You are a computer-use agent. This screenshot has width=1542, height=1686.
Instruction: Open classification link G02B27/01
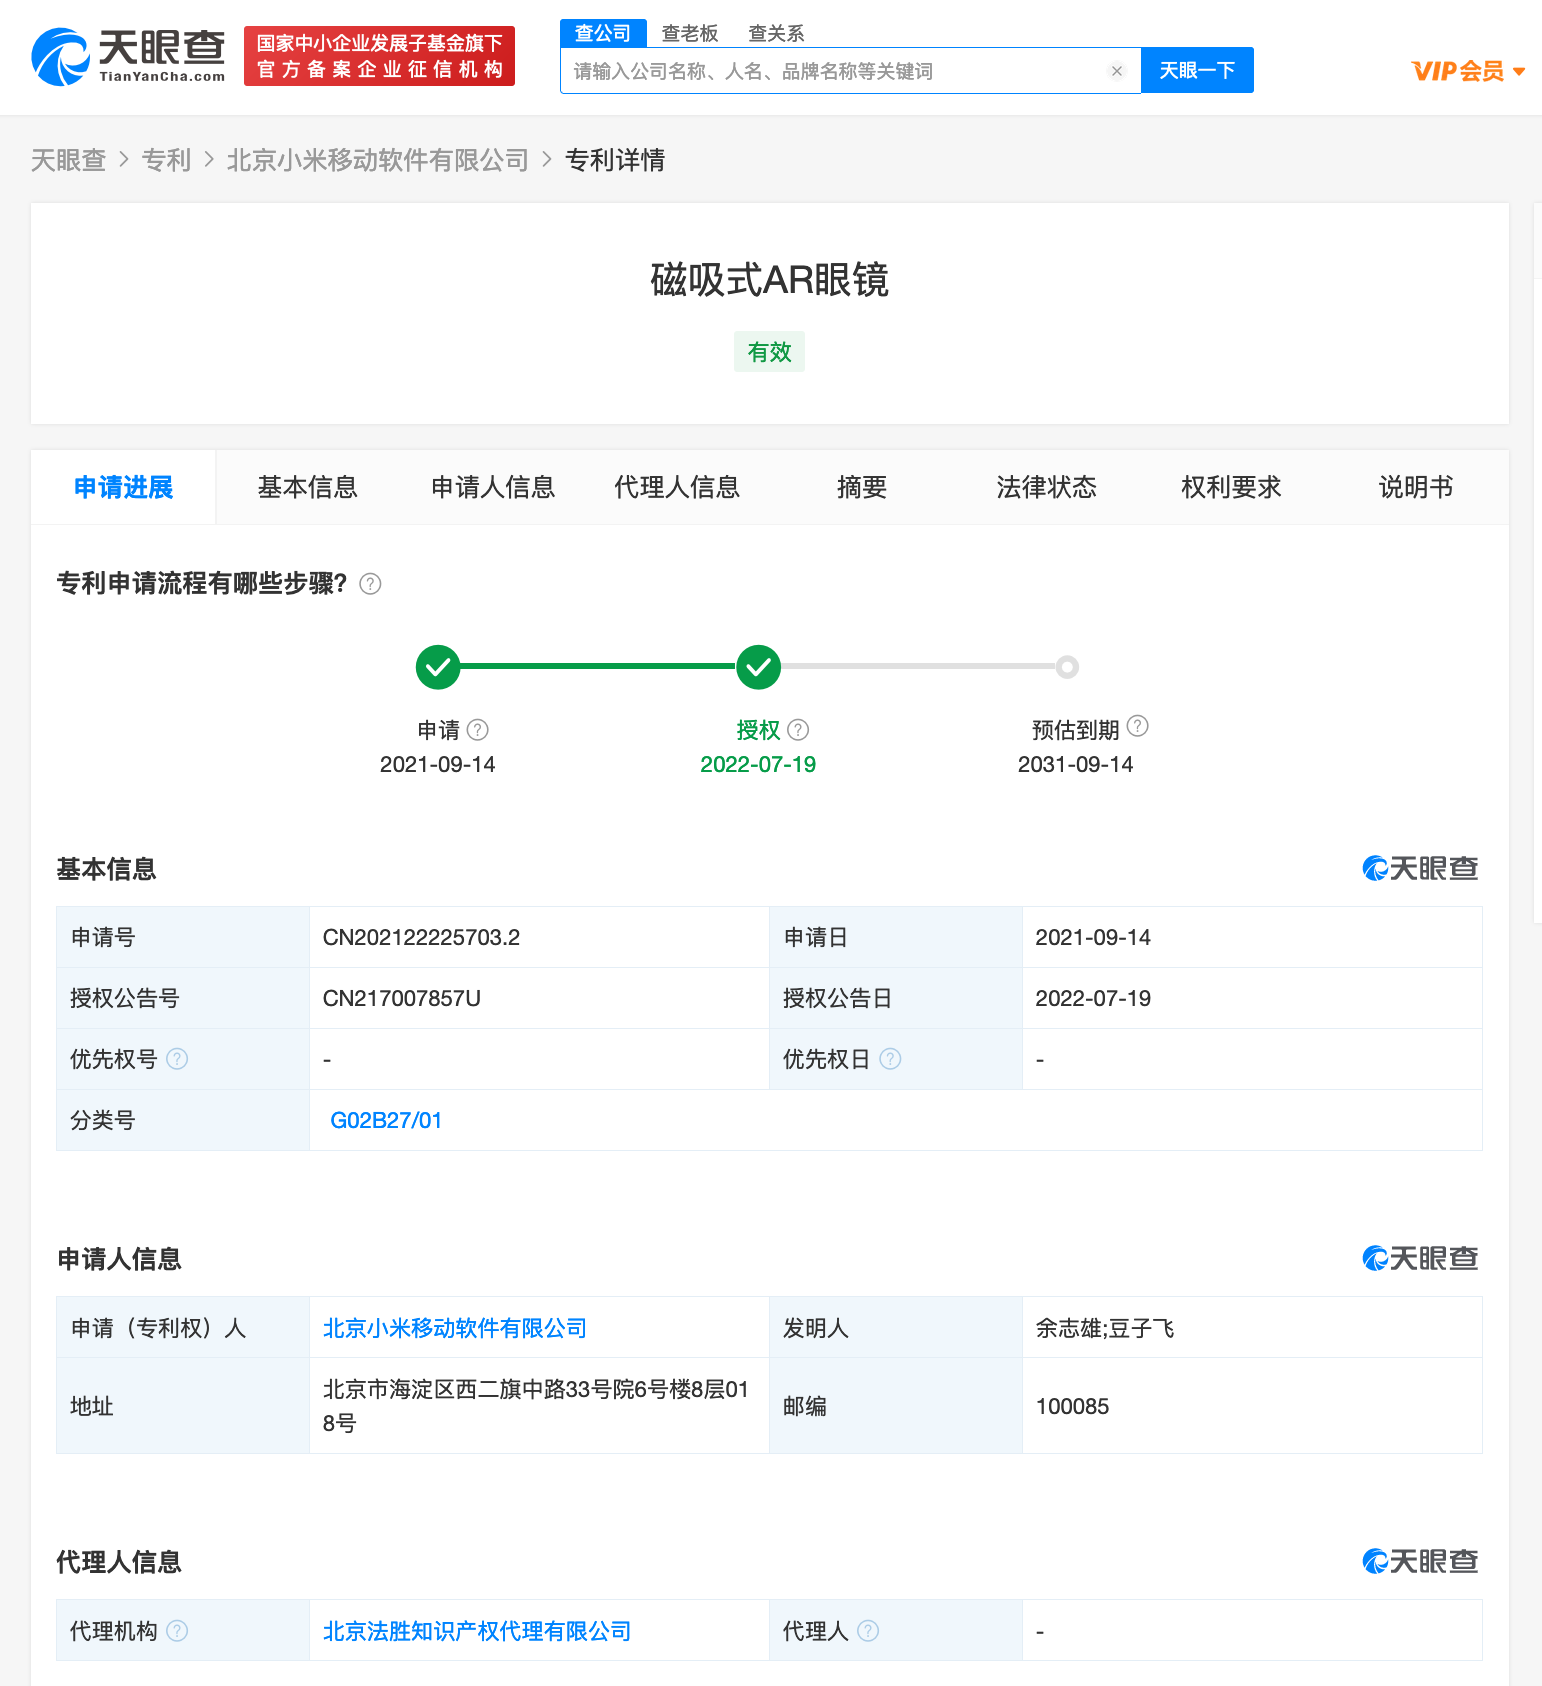pos(386,1120)
